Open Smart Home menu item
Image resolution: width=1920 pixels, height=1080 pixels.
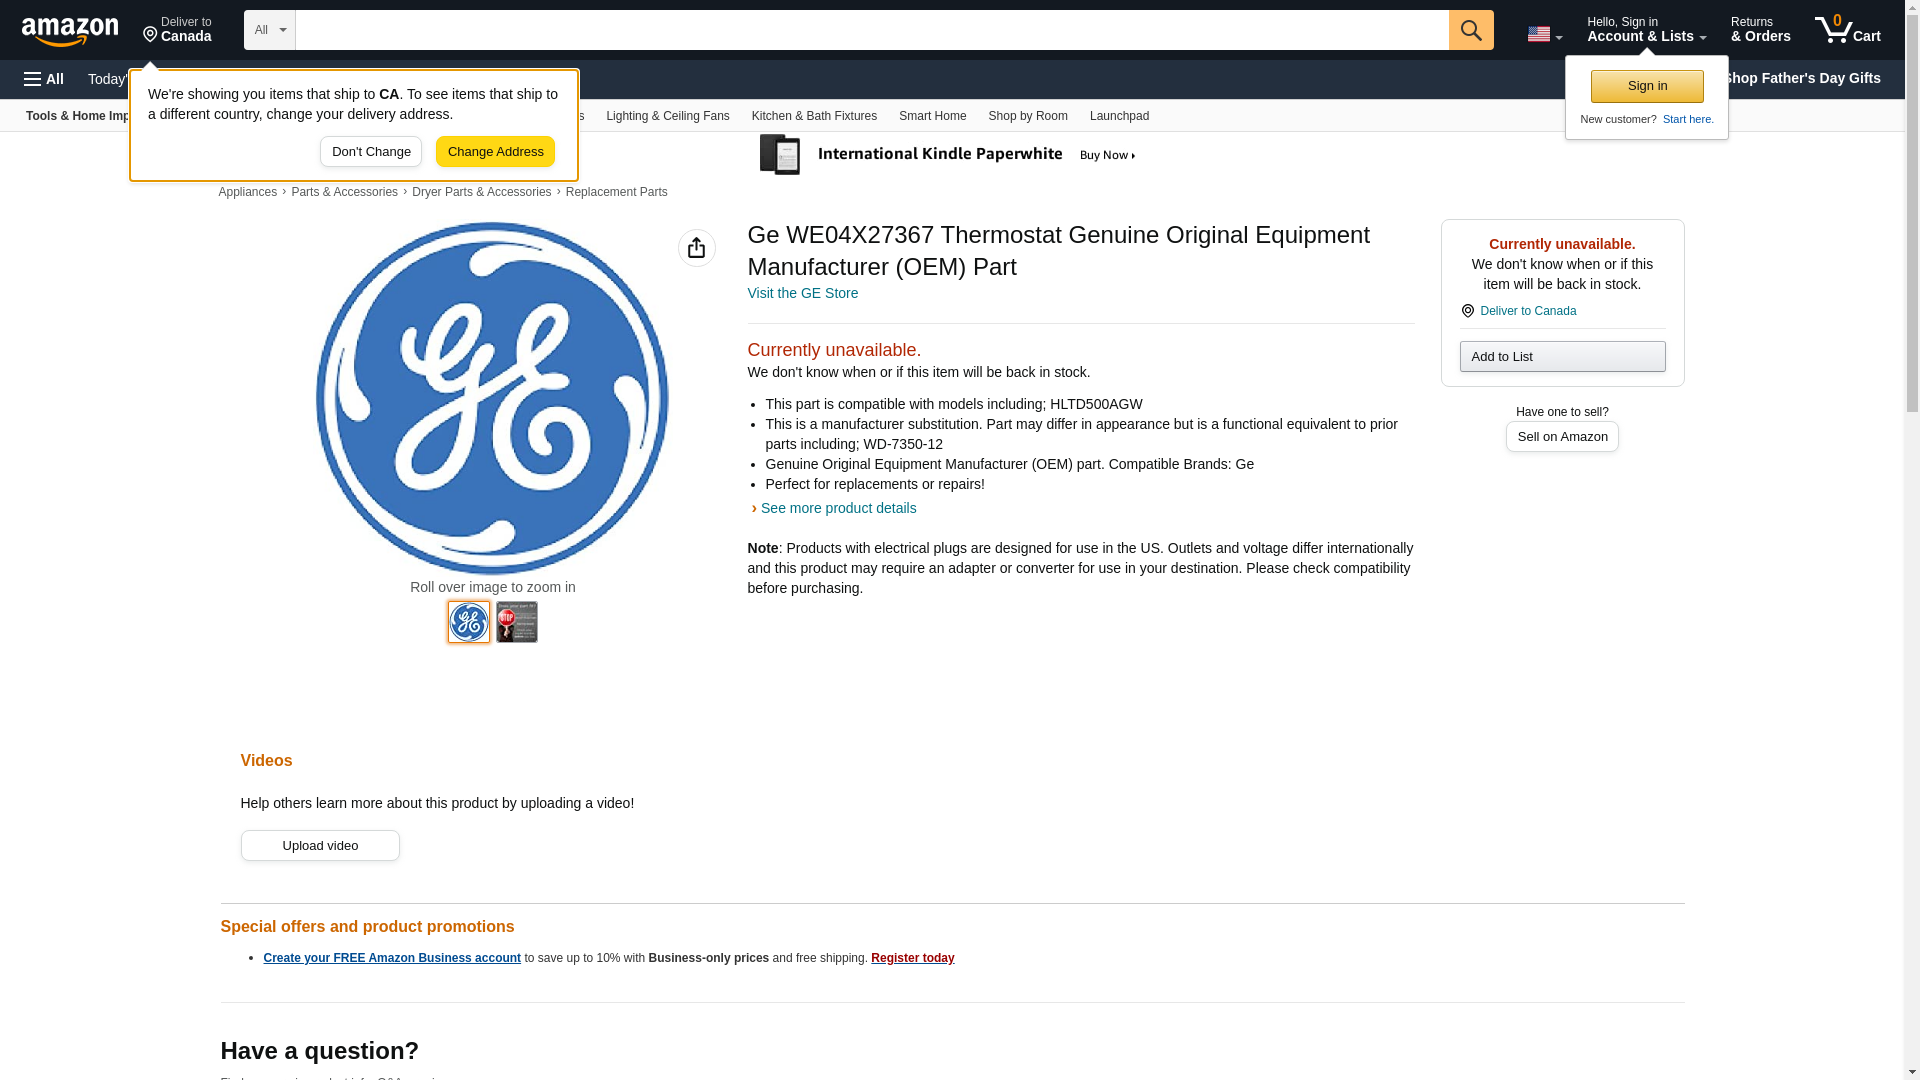[x=932, y=116]
